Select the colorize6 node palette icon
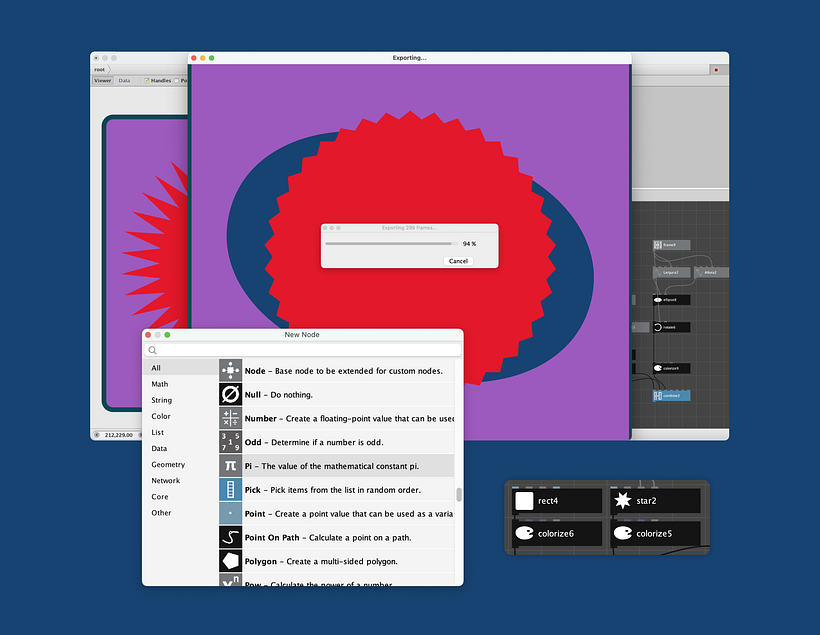Screen dimensions: 820x635 coord(524,533)
